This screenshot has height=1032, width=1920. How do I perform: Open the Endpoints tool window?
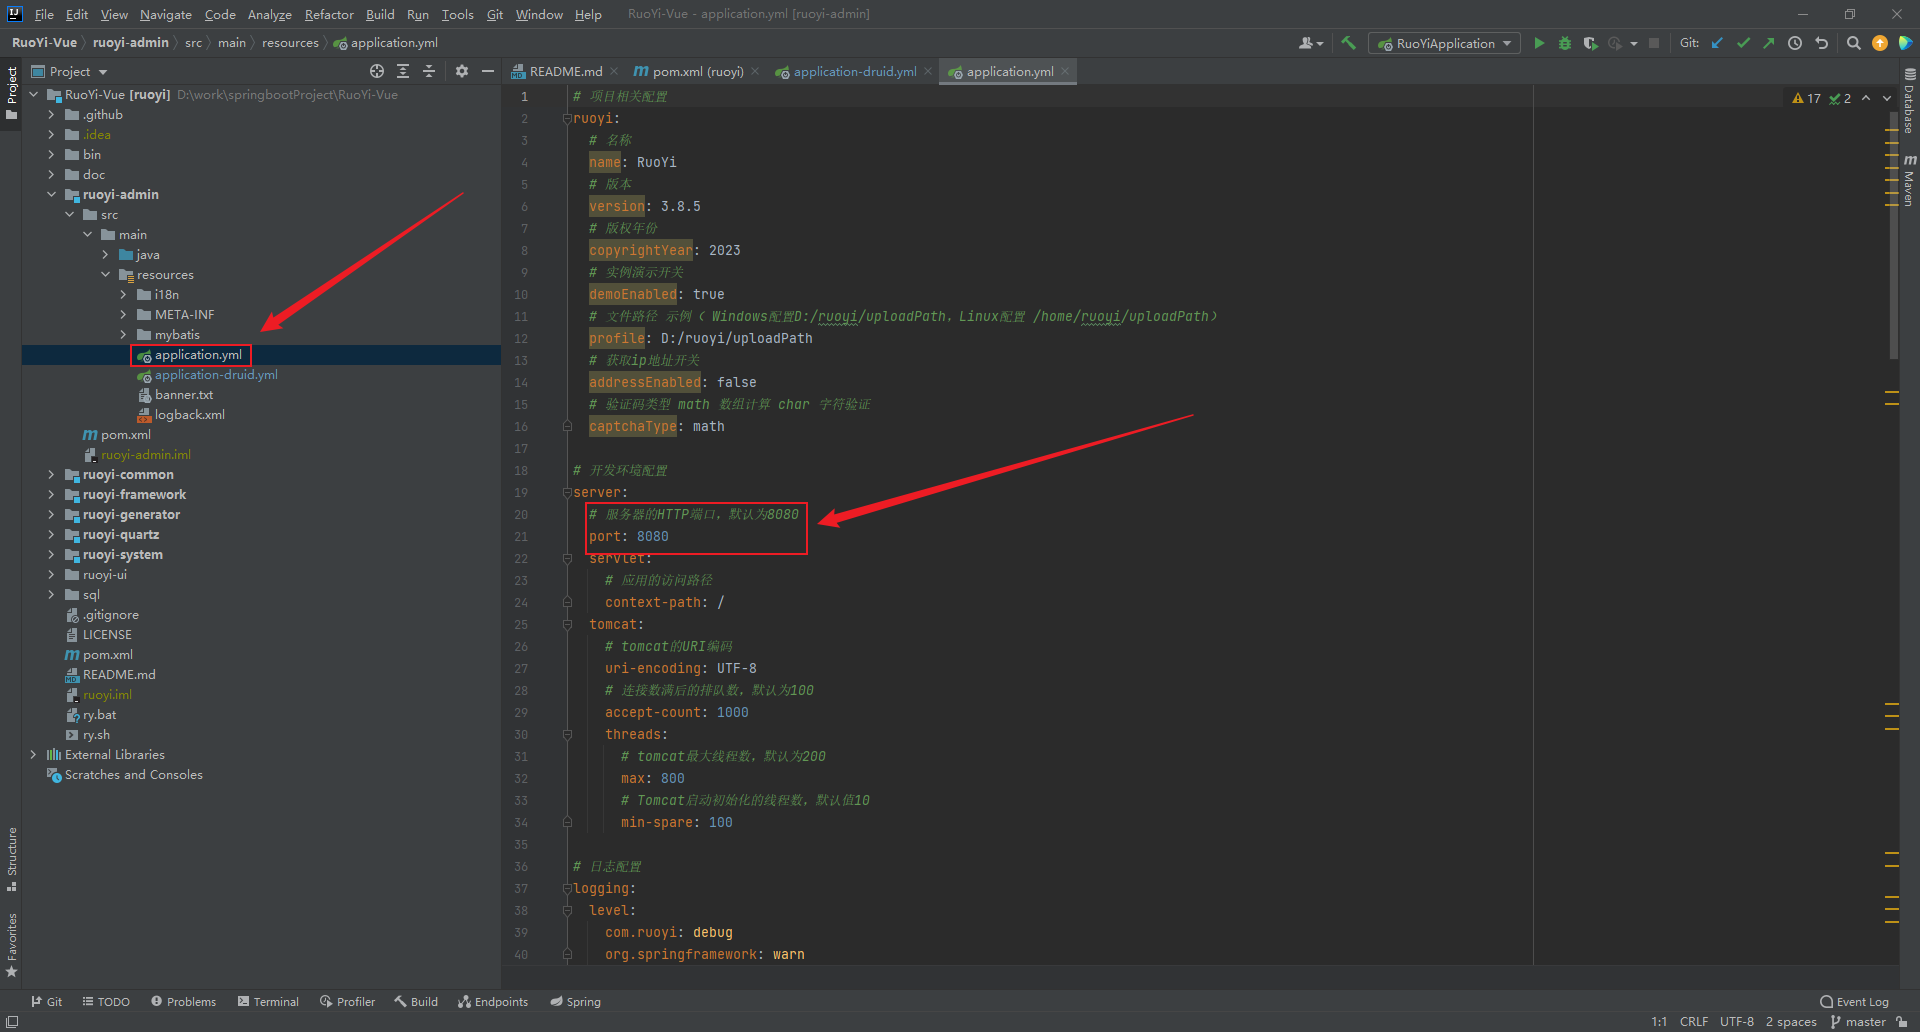[x=492, y=1001]
